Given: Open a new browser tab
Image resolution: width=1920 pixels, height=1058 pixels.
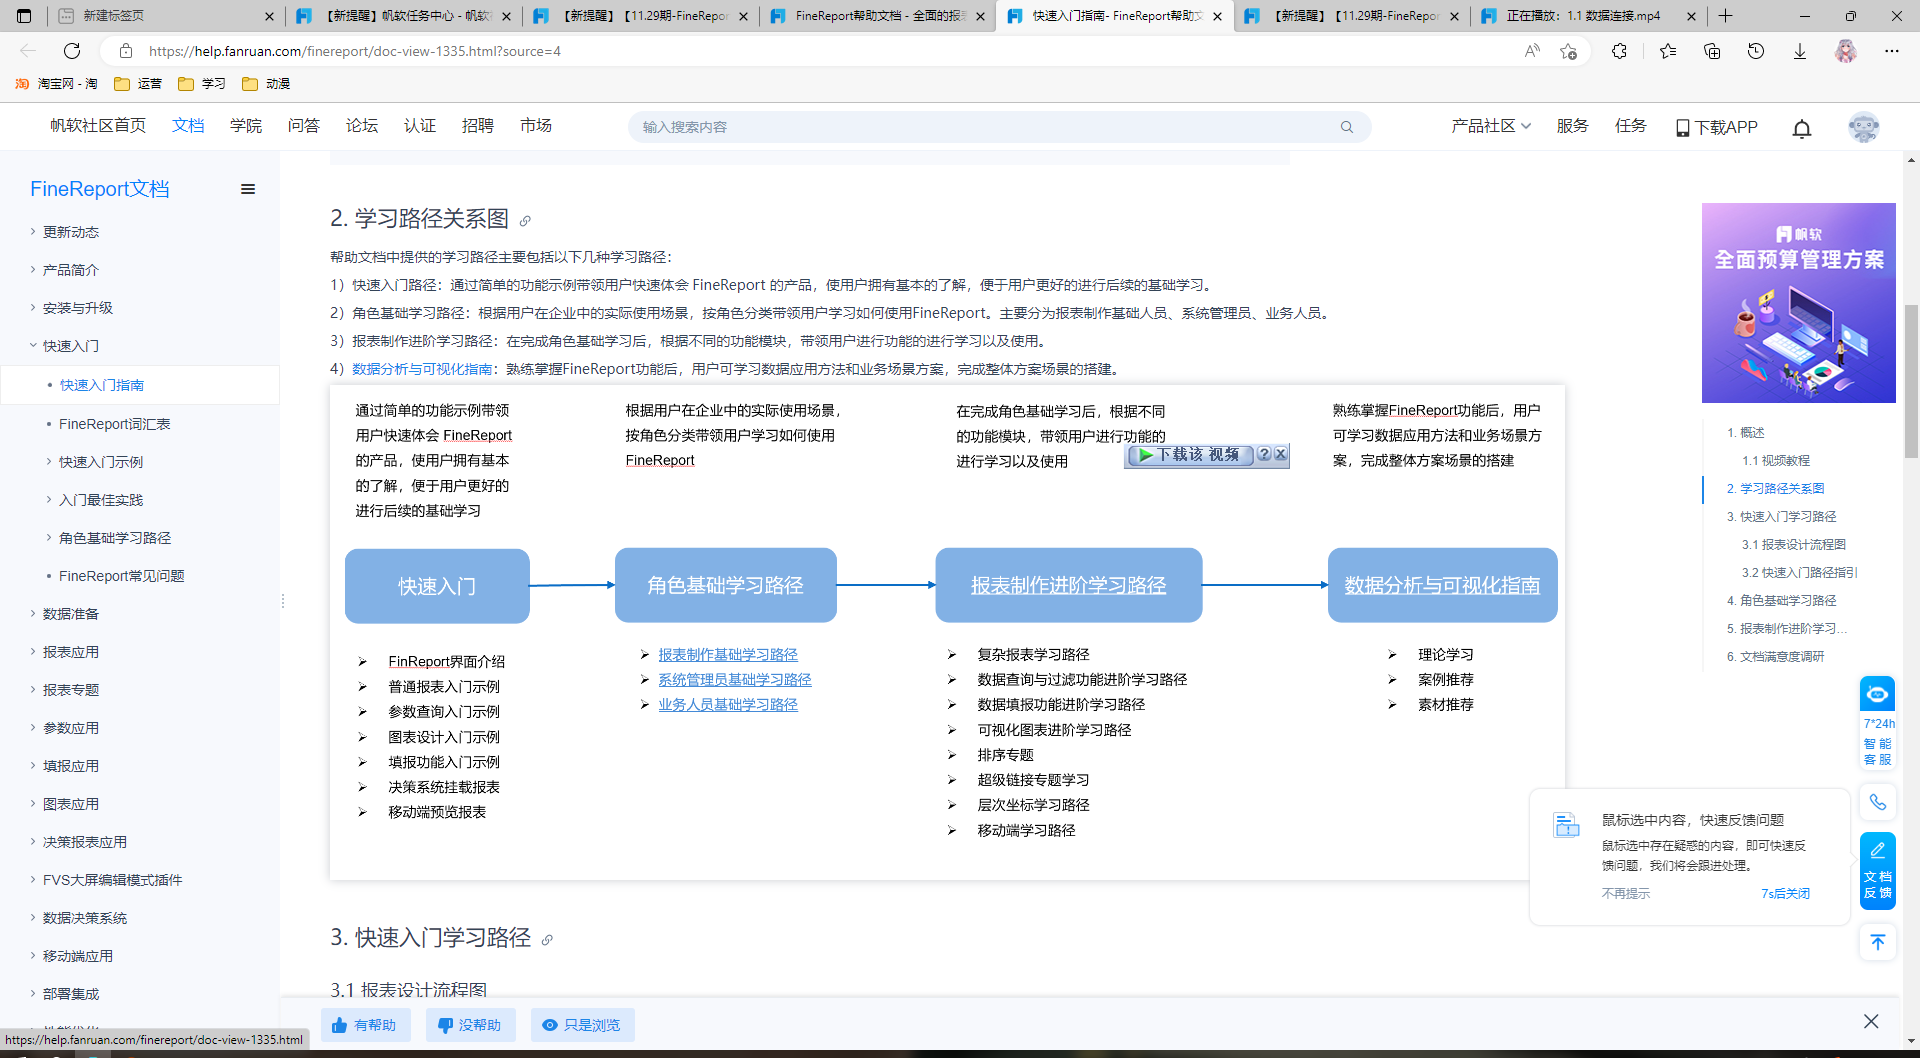Looking at the screenshot, I should click(1726, 16).
